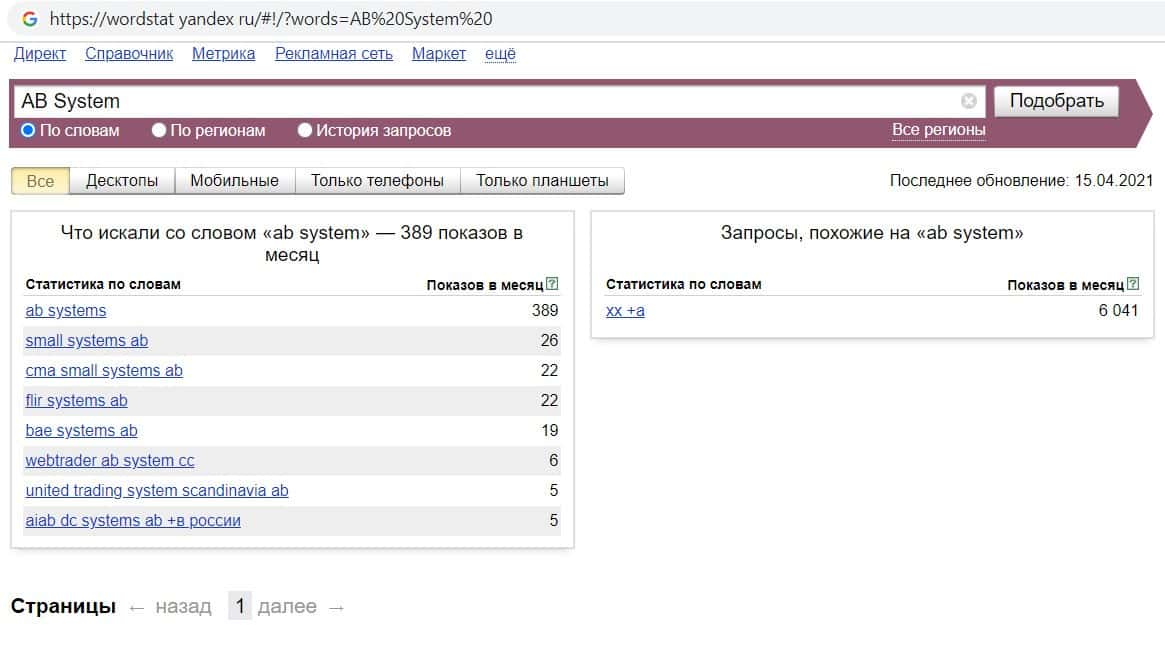
Task: Click help icon in similar queries header
Action: (x=1133, y=284)
